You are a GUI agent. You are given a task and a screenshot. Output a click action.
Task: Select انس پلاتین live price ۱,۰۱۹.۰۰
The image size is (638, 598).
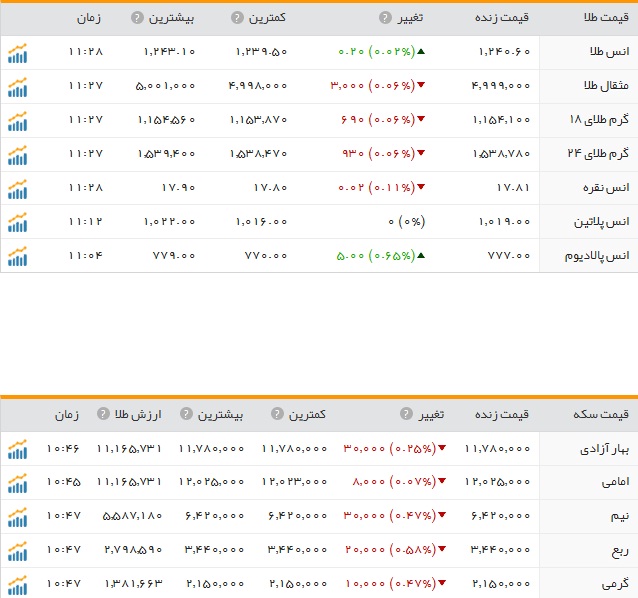pyautogui.click(x=504, y=222)
